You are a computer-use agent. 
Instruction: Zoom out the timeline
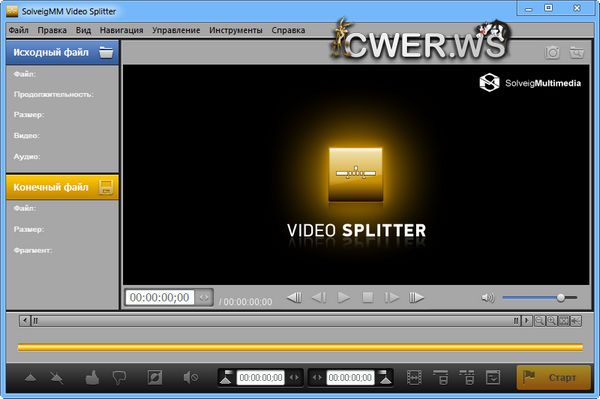coord(540,321)
